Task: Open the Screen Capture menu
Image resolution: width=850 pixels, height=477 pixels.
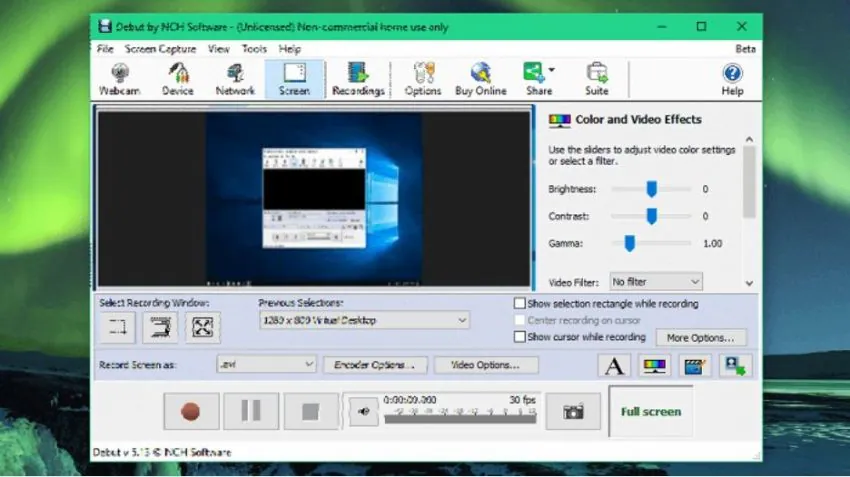Action: [160, 49]
